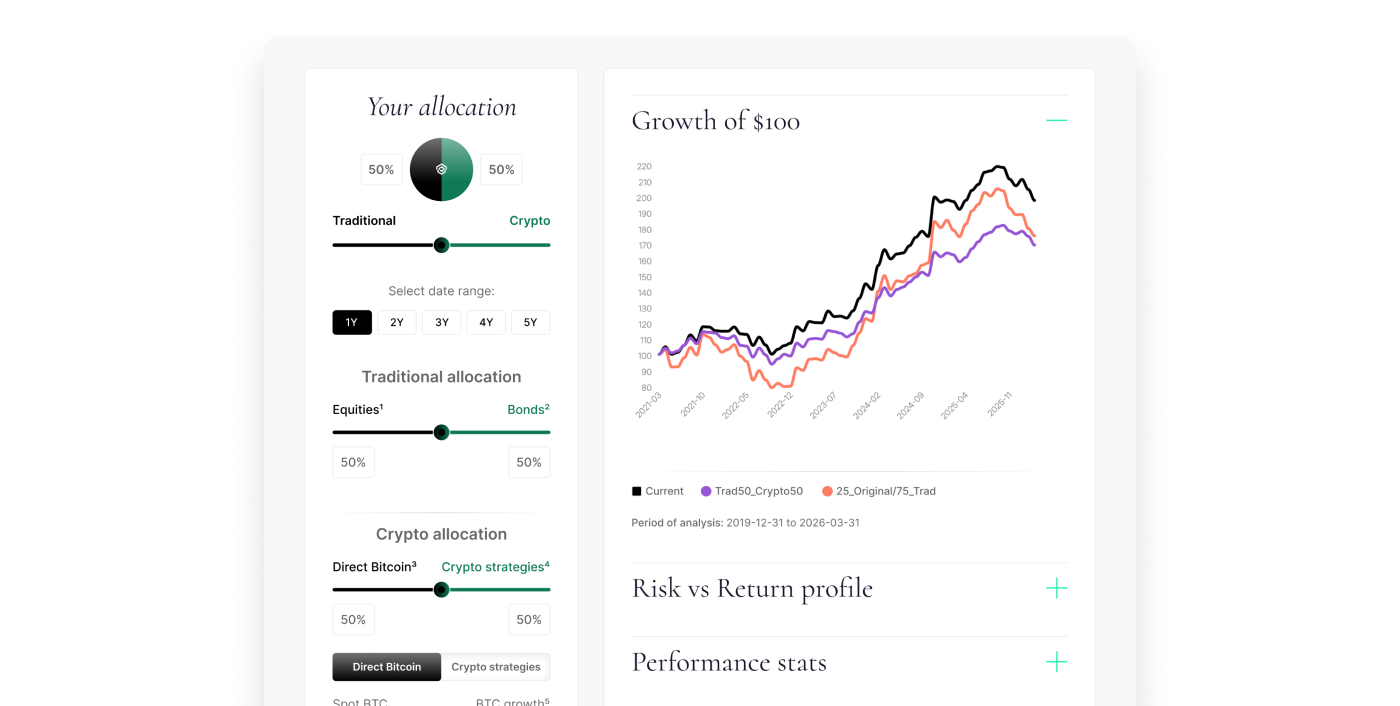Select the 2Y date range

point(397,322)
